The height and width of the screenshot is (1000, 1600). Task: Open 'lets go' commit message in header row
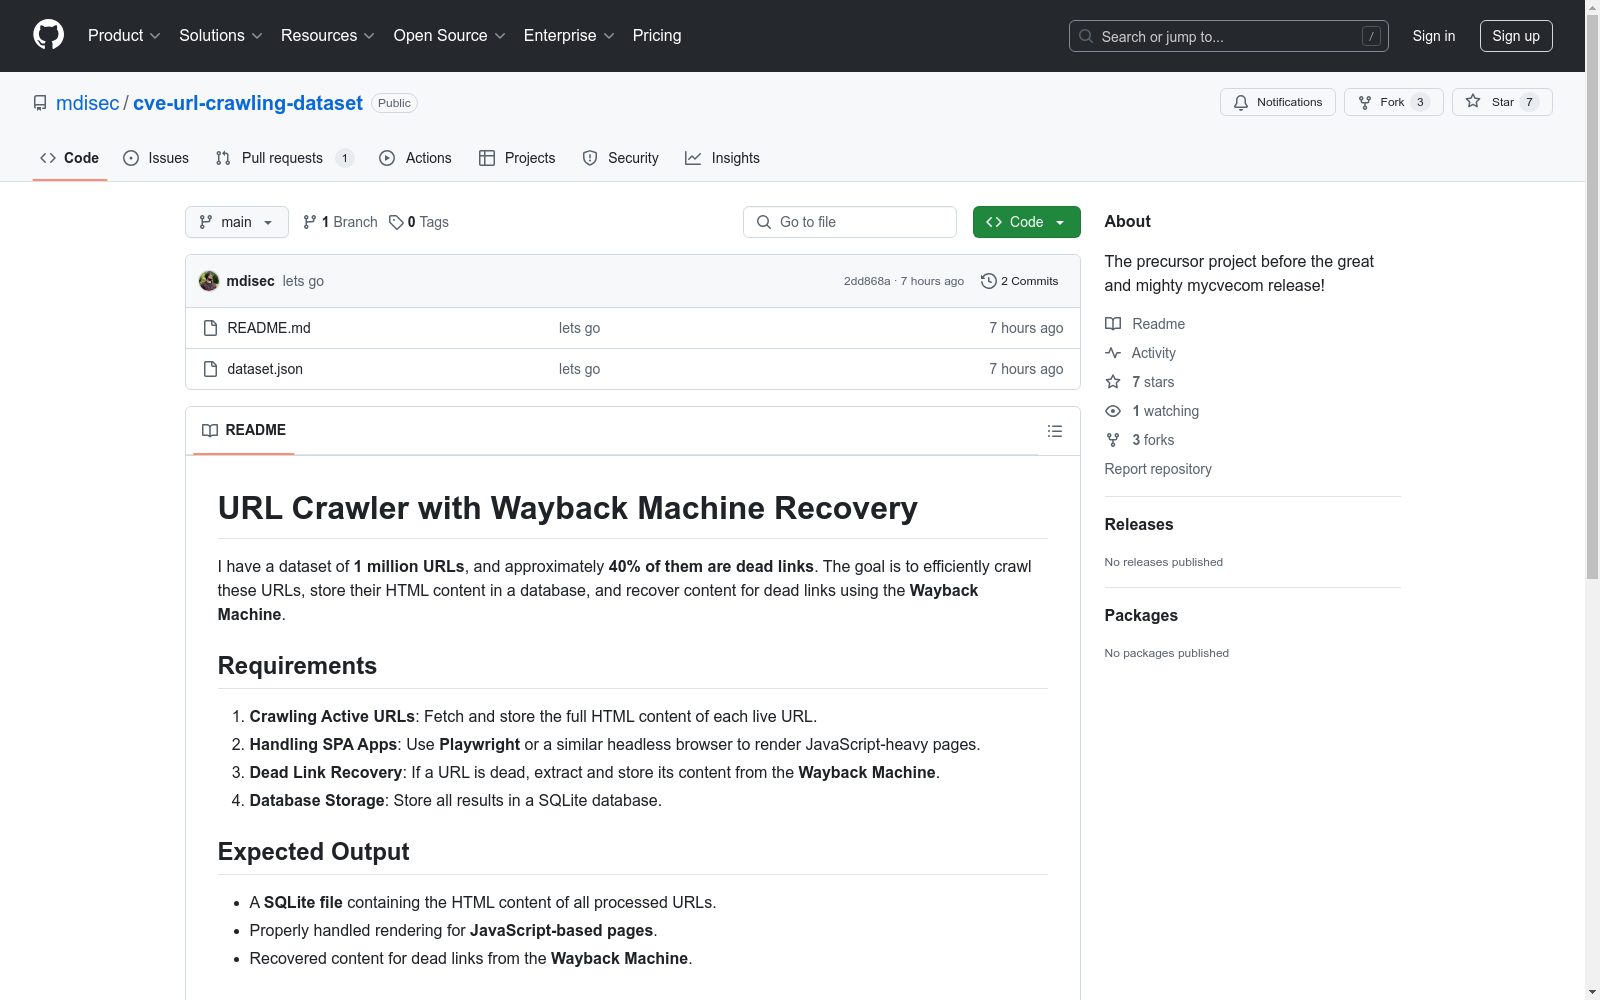point(303,281)
